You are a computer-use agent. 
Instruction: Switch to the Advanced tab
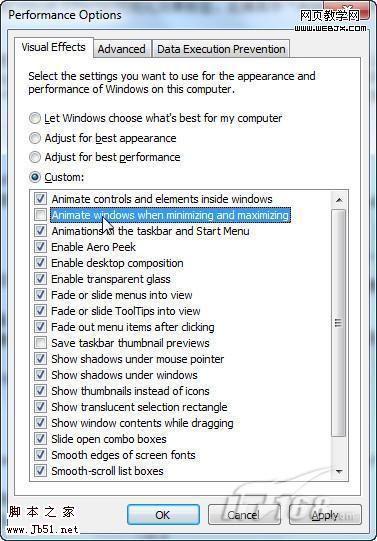coord(121,49)
